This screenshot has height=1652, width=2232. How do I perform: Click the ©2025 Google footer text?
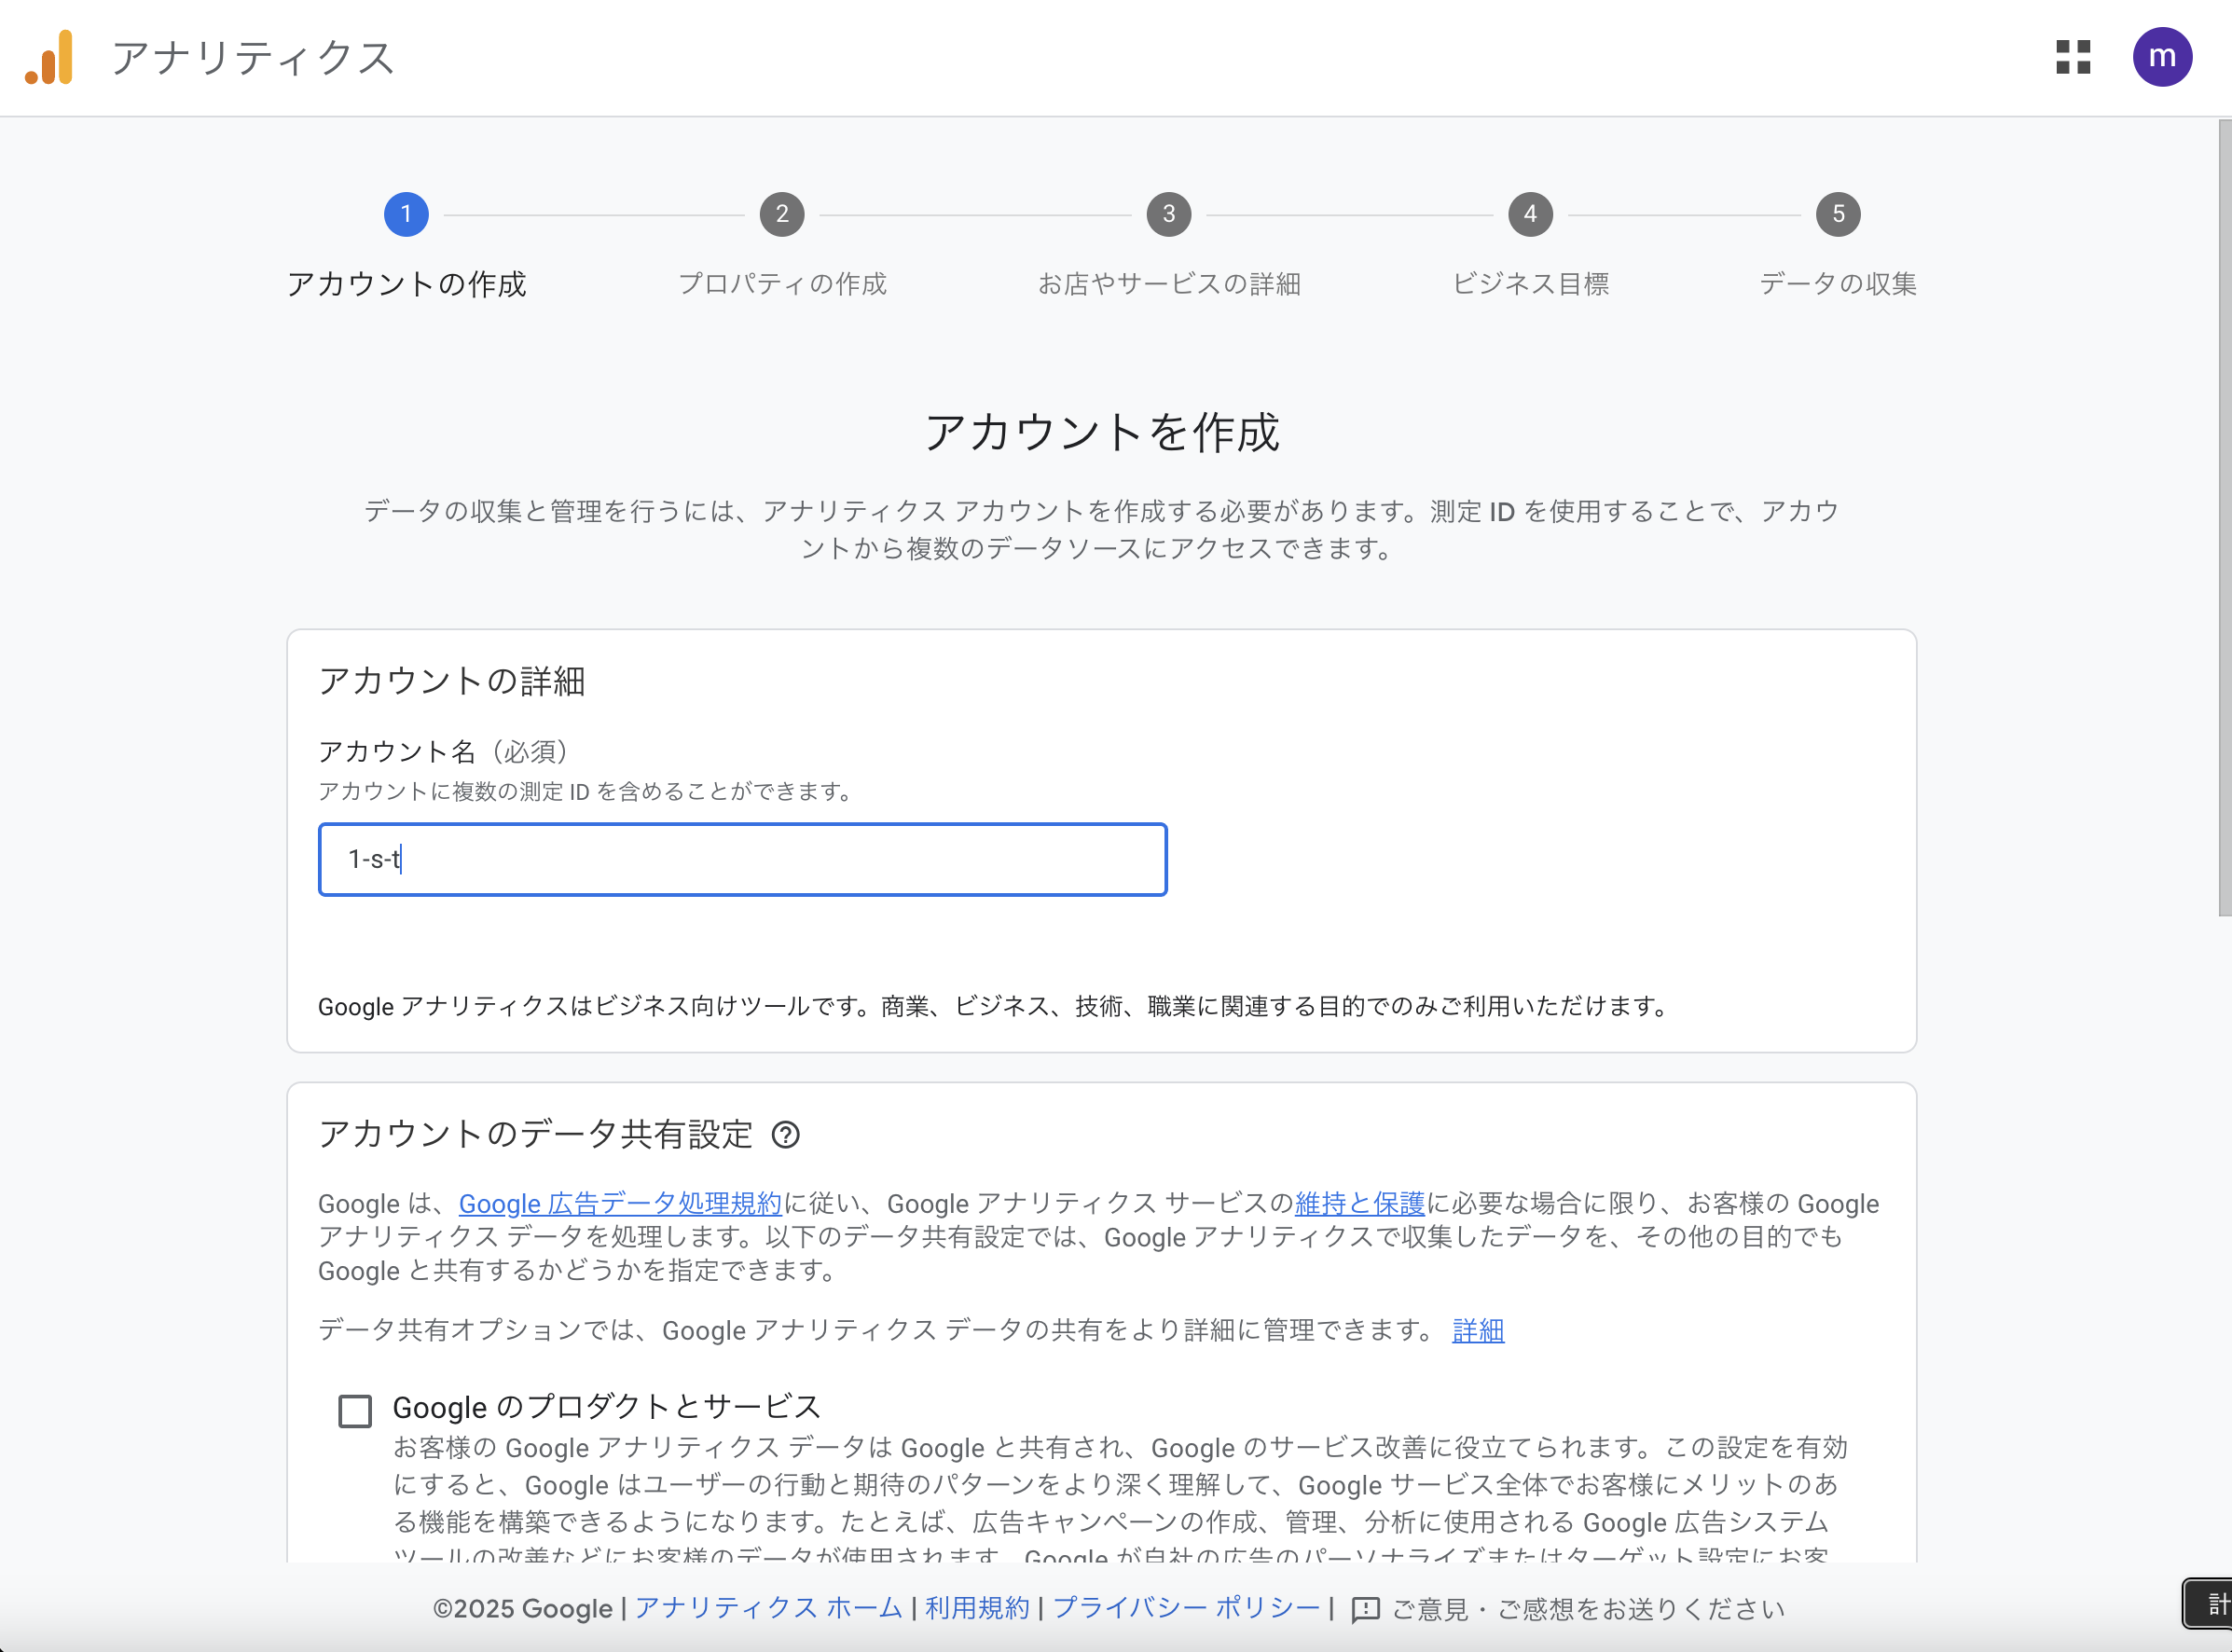(522, 1609)
